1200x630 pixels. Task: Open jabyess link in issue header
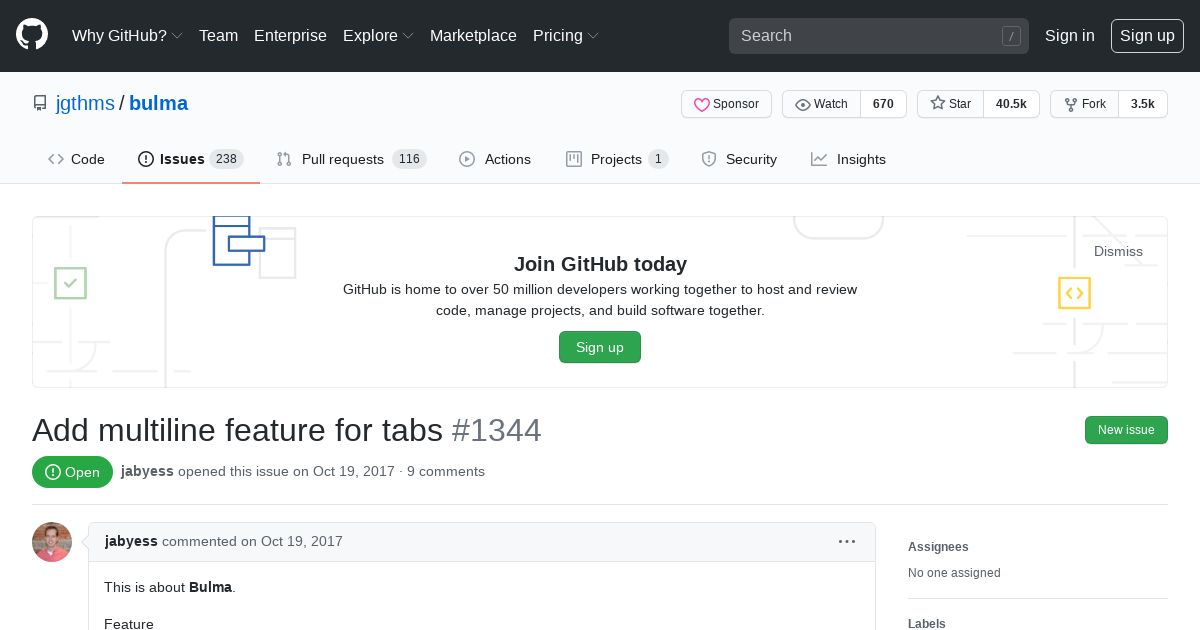147,471
